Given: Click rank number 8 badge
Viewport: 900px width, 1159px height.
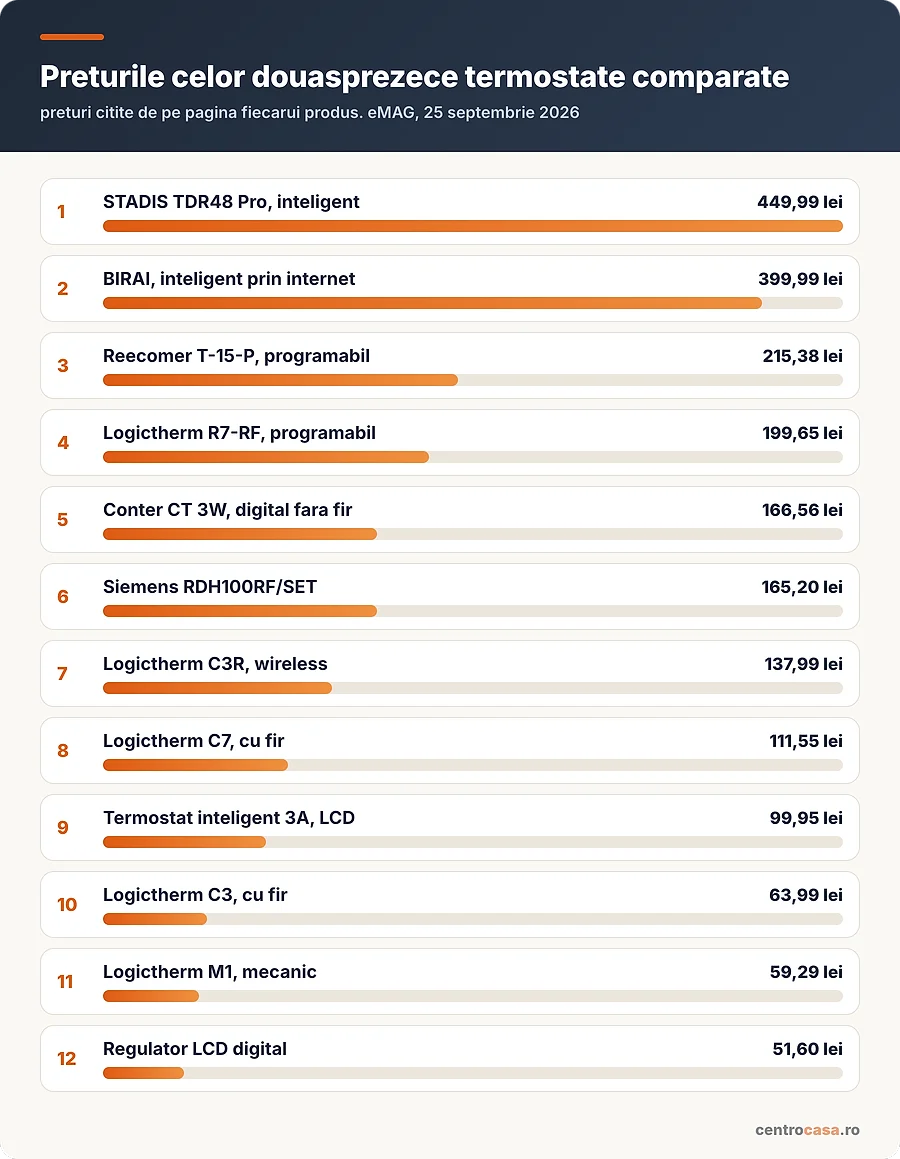Looking at the screenshot, I should [x=63, y=750].
